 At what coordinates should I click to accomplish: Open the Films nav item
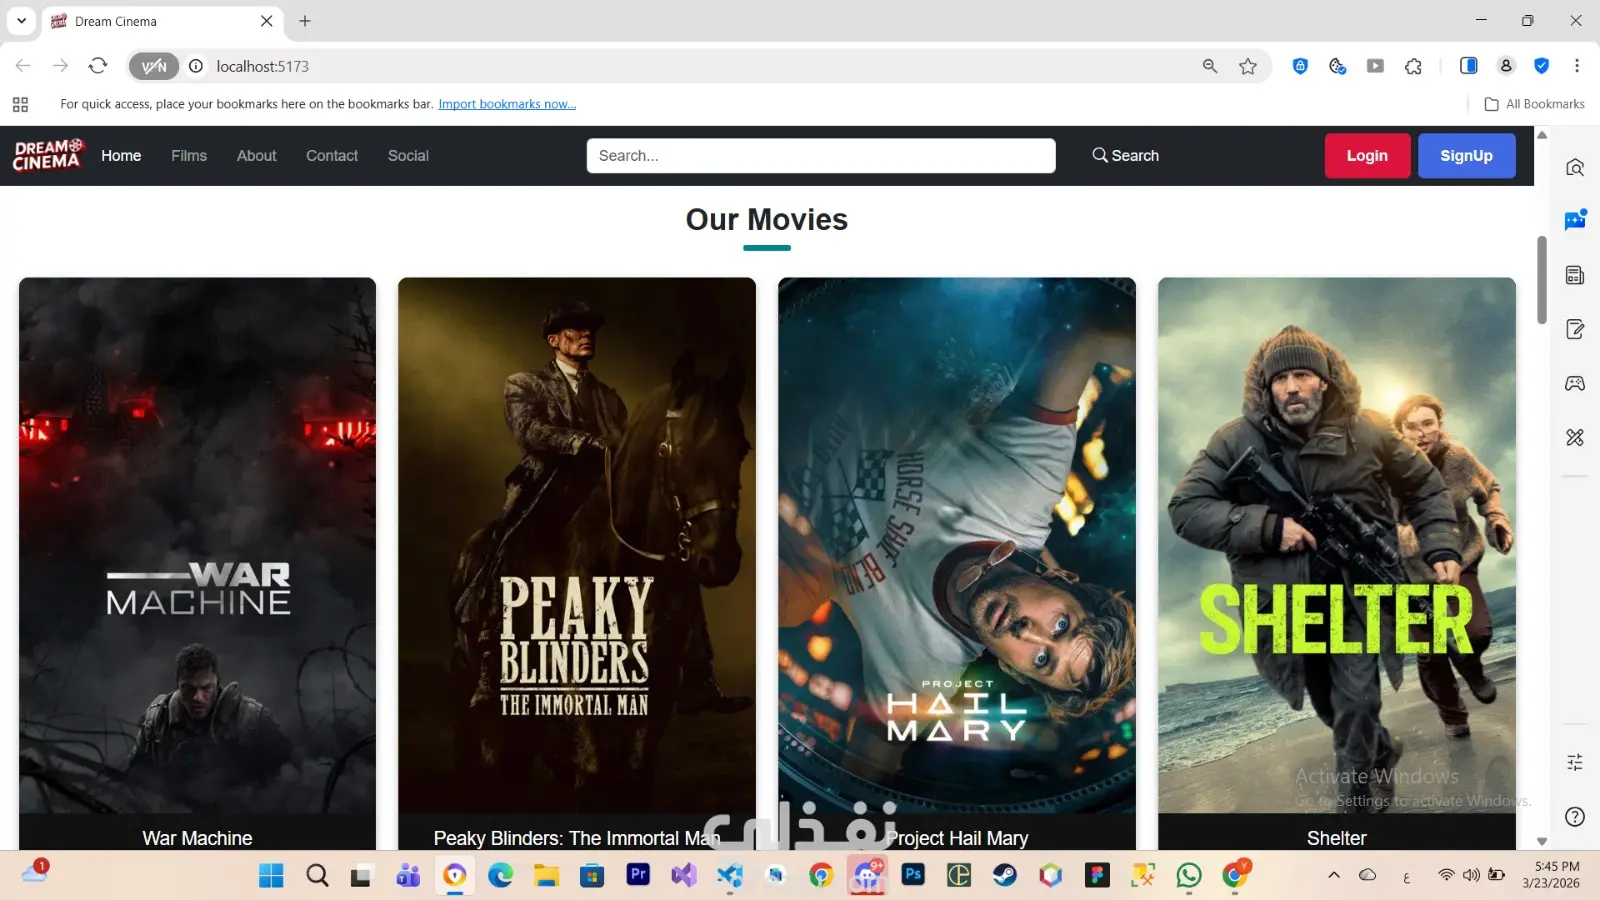click(x=189, y=156)
